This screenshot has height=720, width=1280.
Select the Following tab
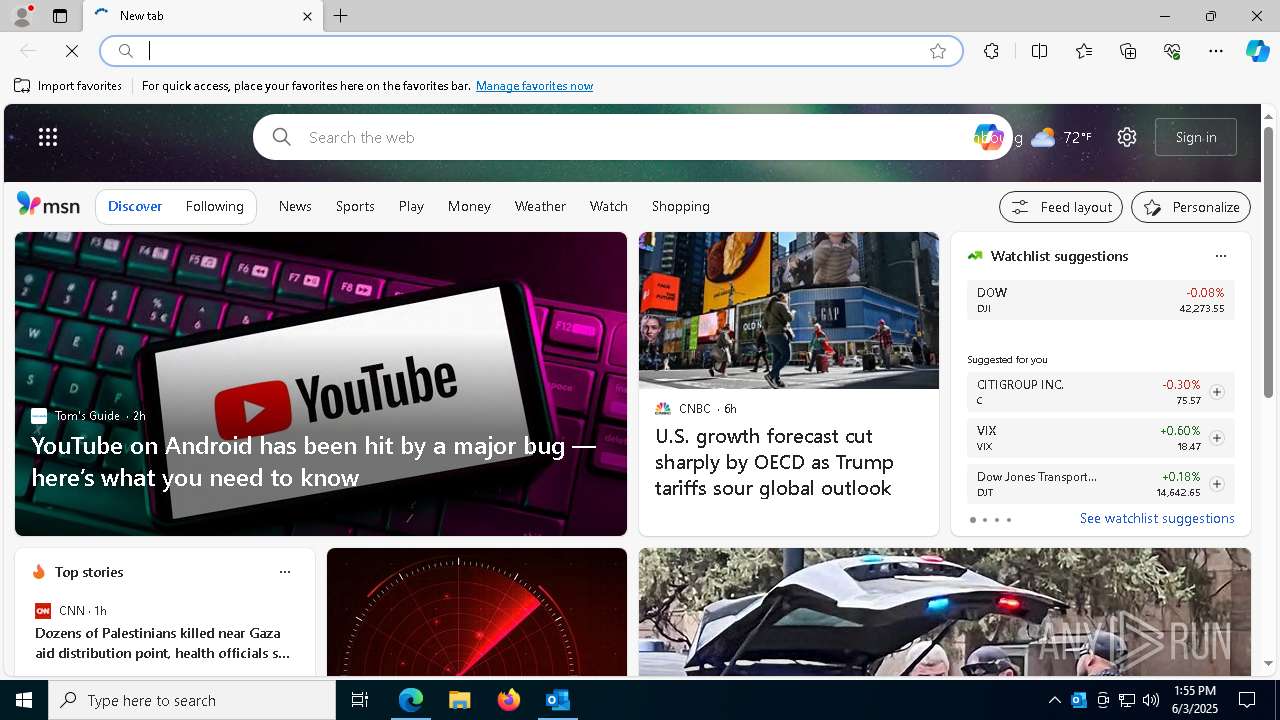click(215, 206)
